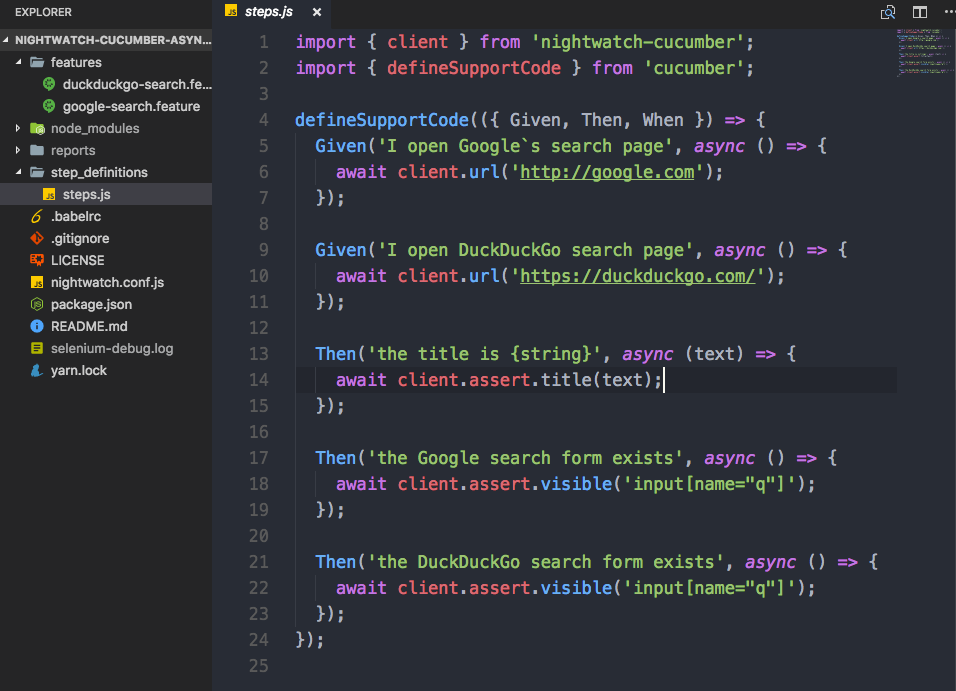Click the babel icon next to .babelrc
This screenshot has height=691, width=956.
click(37, 217)
